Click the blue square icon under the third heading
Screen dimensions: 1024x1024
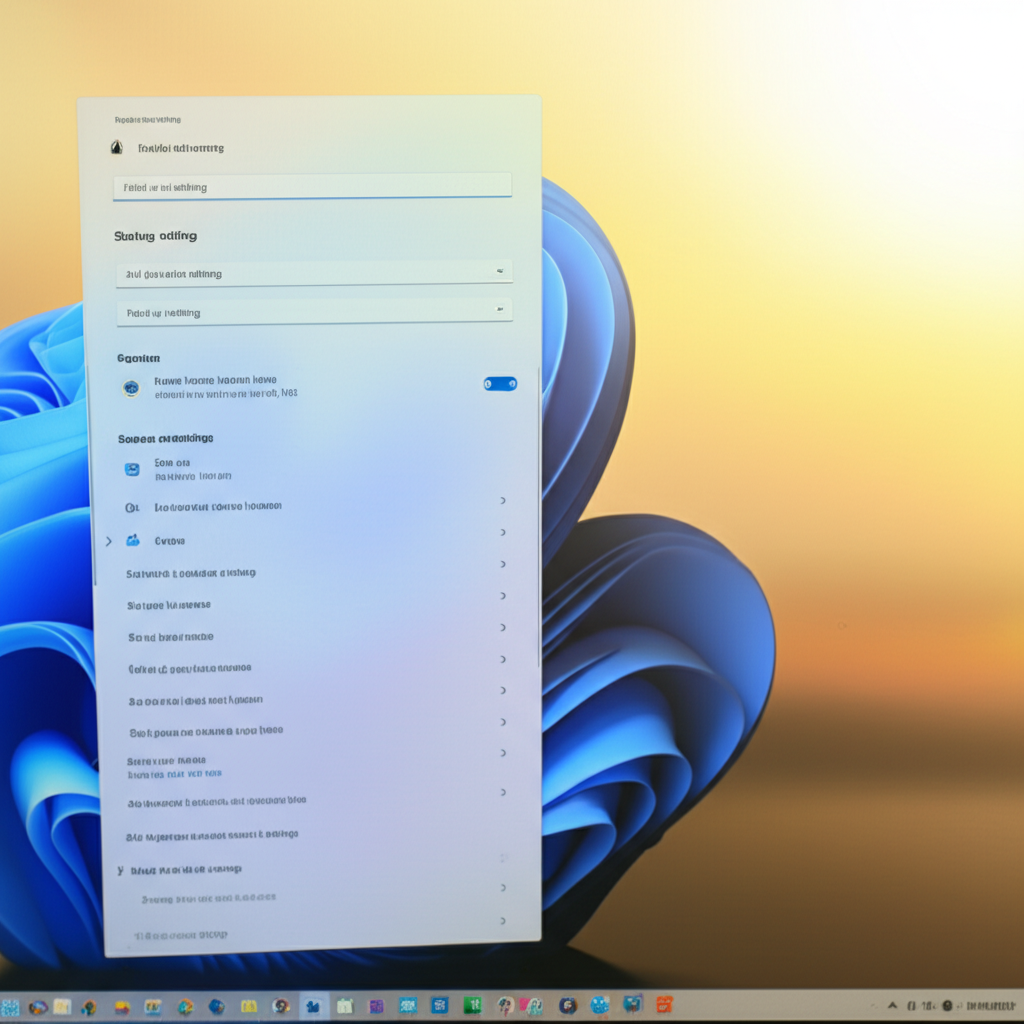(x=132, y=469)
